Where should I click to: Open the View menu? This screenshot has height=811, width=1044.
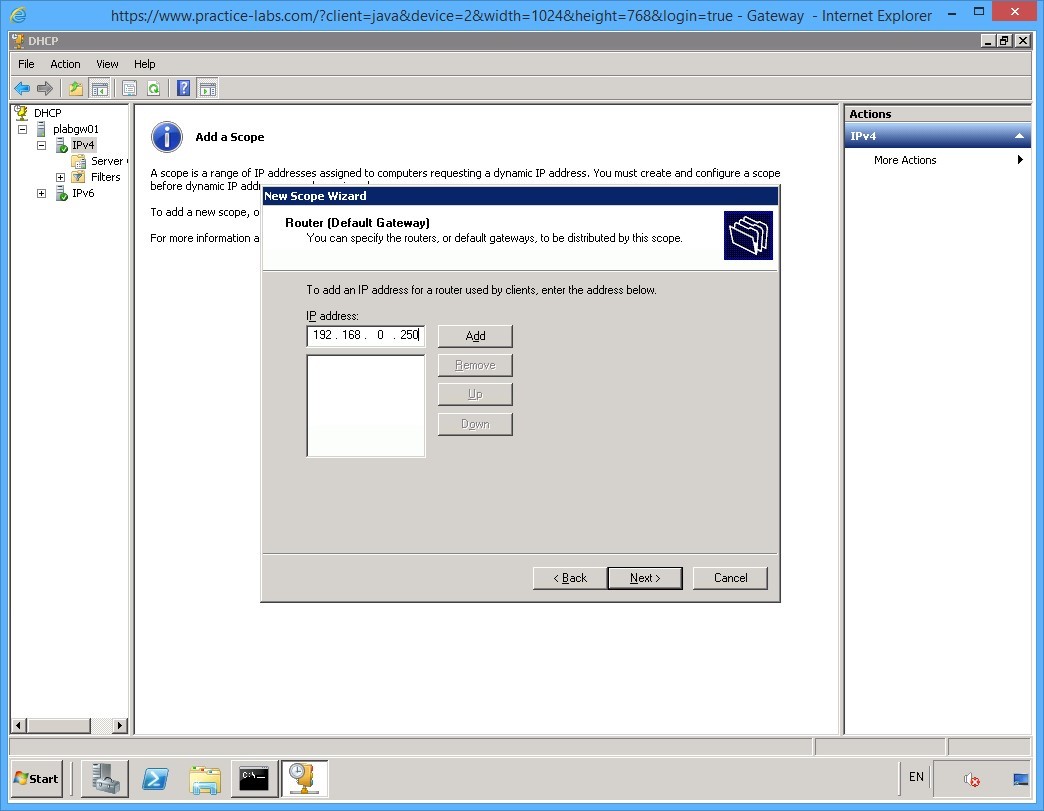pyautogui.click(x=106, y=63)
